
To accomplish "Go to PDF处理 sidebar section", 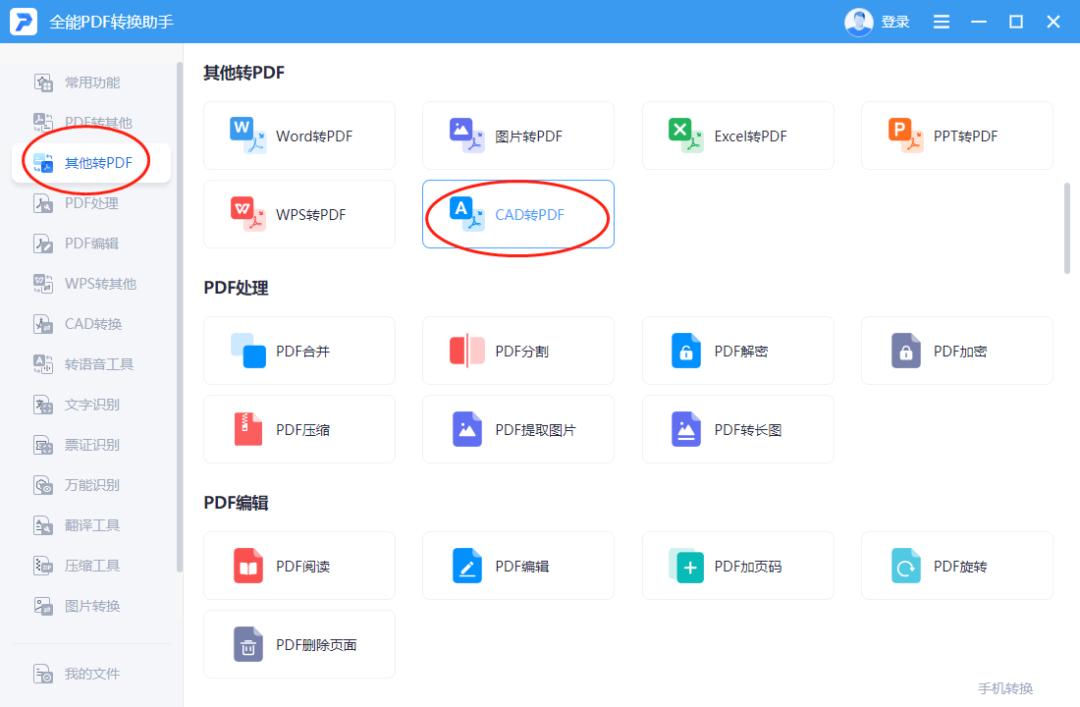I will coord(91,203).
